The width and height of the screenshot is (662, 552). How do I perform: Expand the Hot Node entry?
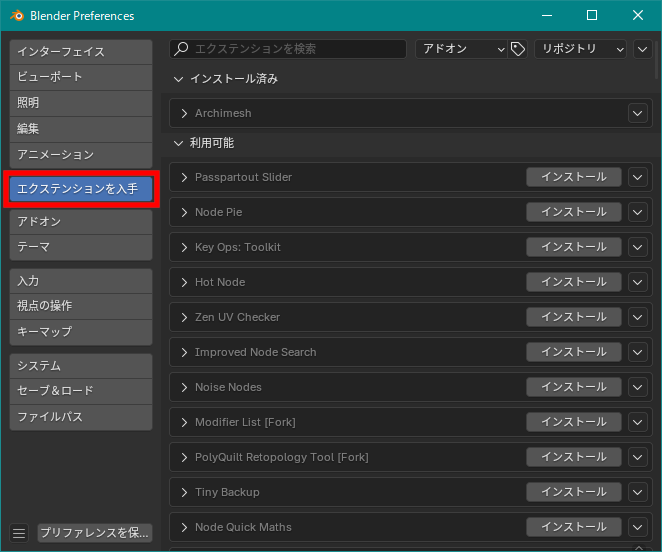click(184, 283)
